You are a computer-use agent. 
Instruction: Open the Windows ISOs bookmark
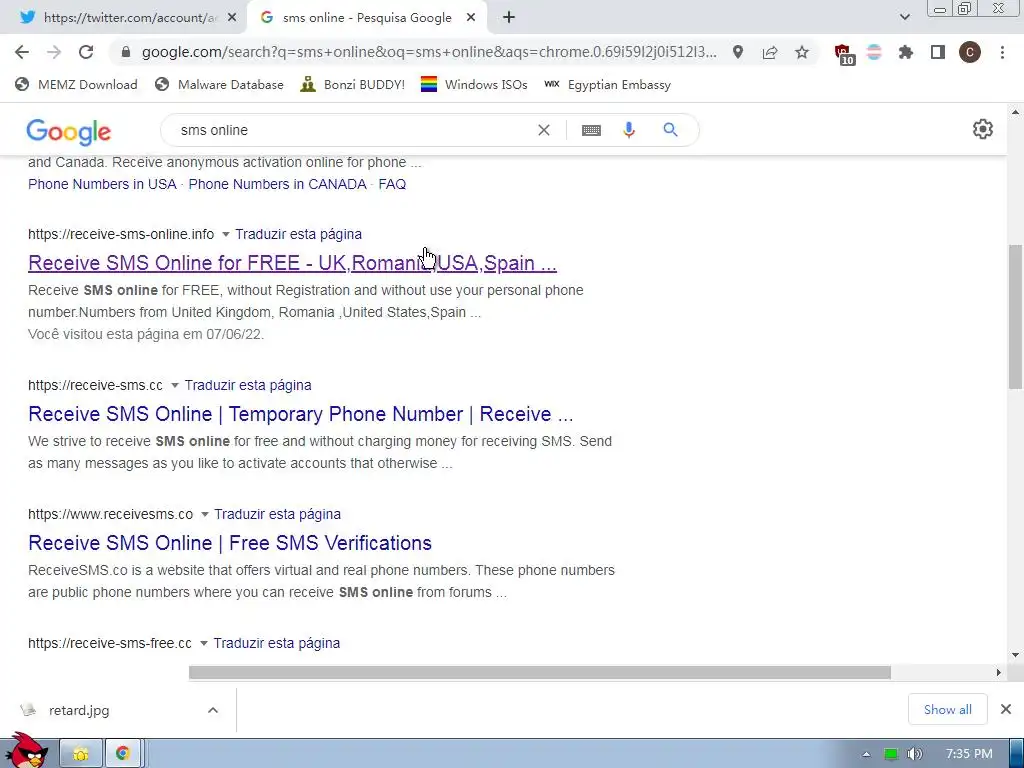474,84
